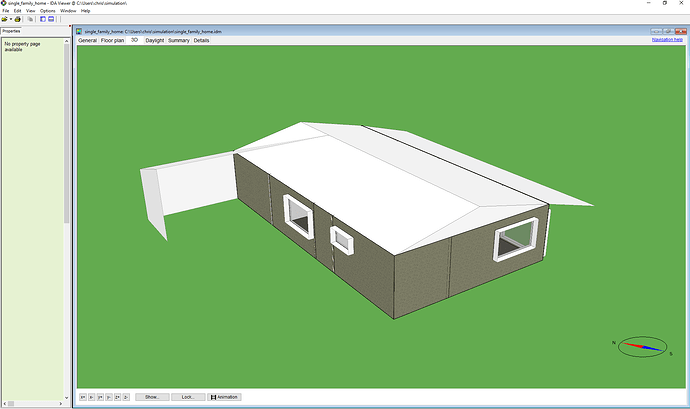Click the y- view direction button
The width and height of the screenshot is (690, 409).
pyautogui.click(x=109, y=397)
